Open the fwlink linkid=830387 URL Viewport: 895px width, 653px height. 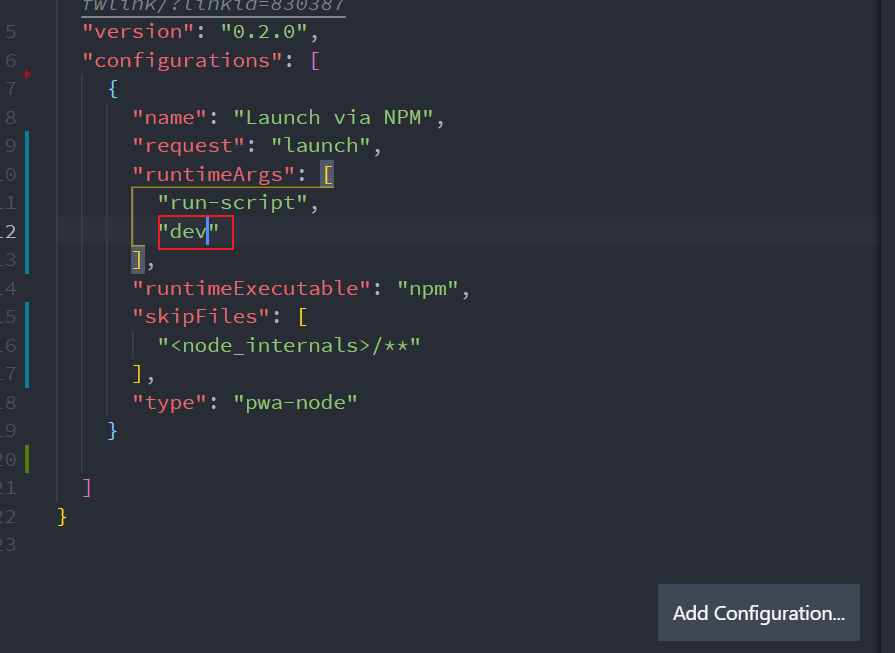[213, 7]
